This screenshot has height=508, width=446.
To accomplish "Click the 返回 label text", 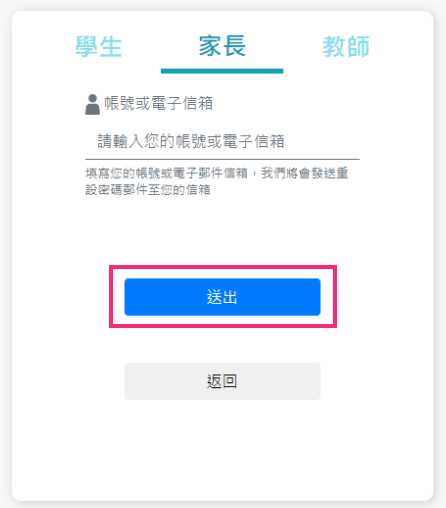I will [222, 381].
